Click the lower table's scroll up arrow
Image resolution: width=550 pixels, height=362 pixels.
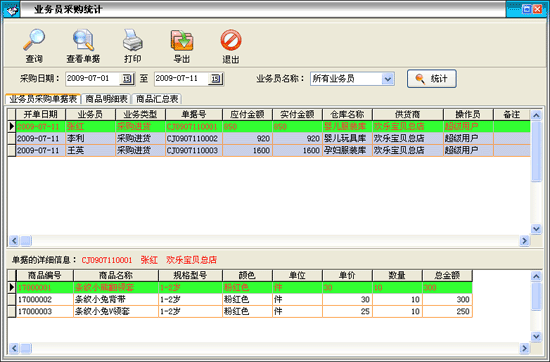click(536, 276)
